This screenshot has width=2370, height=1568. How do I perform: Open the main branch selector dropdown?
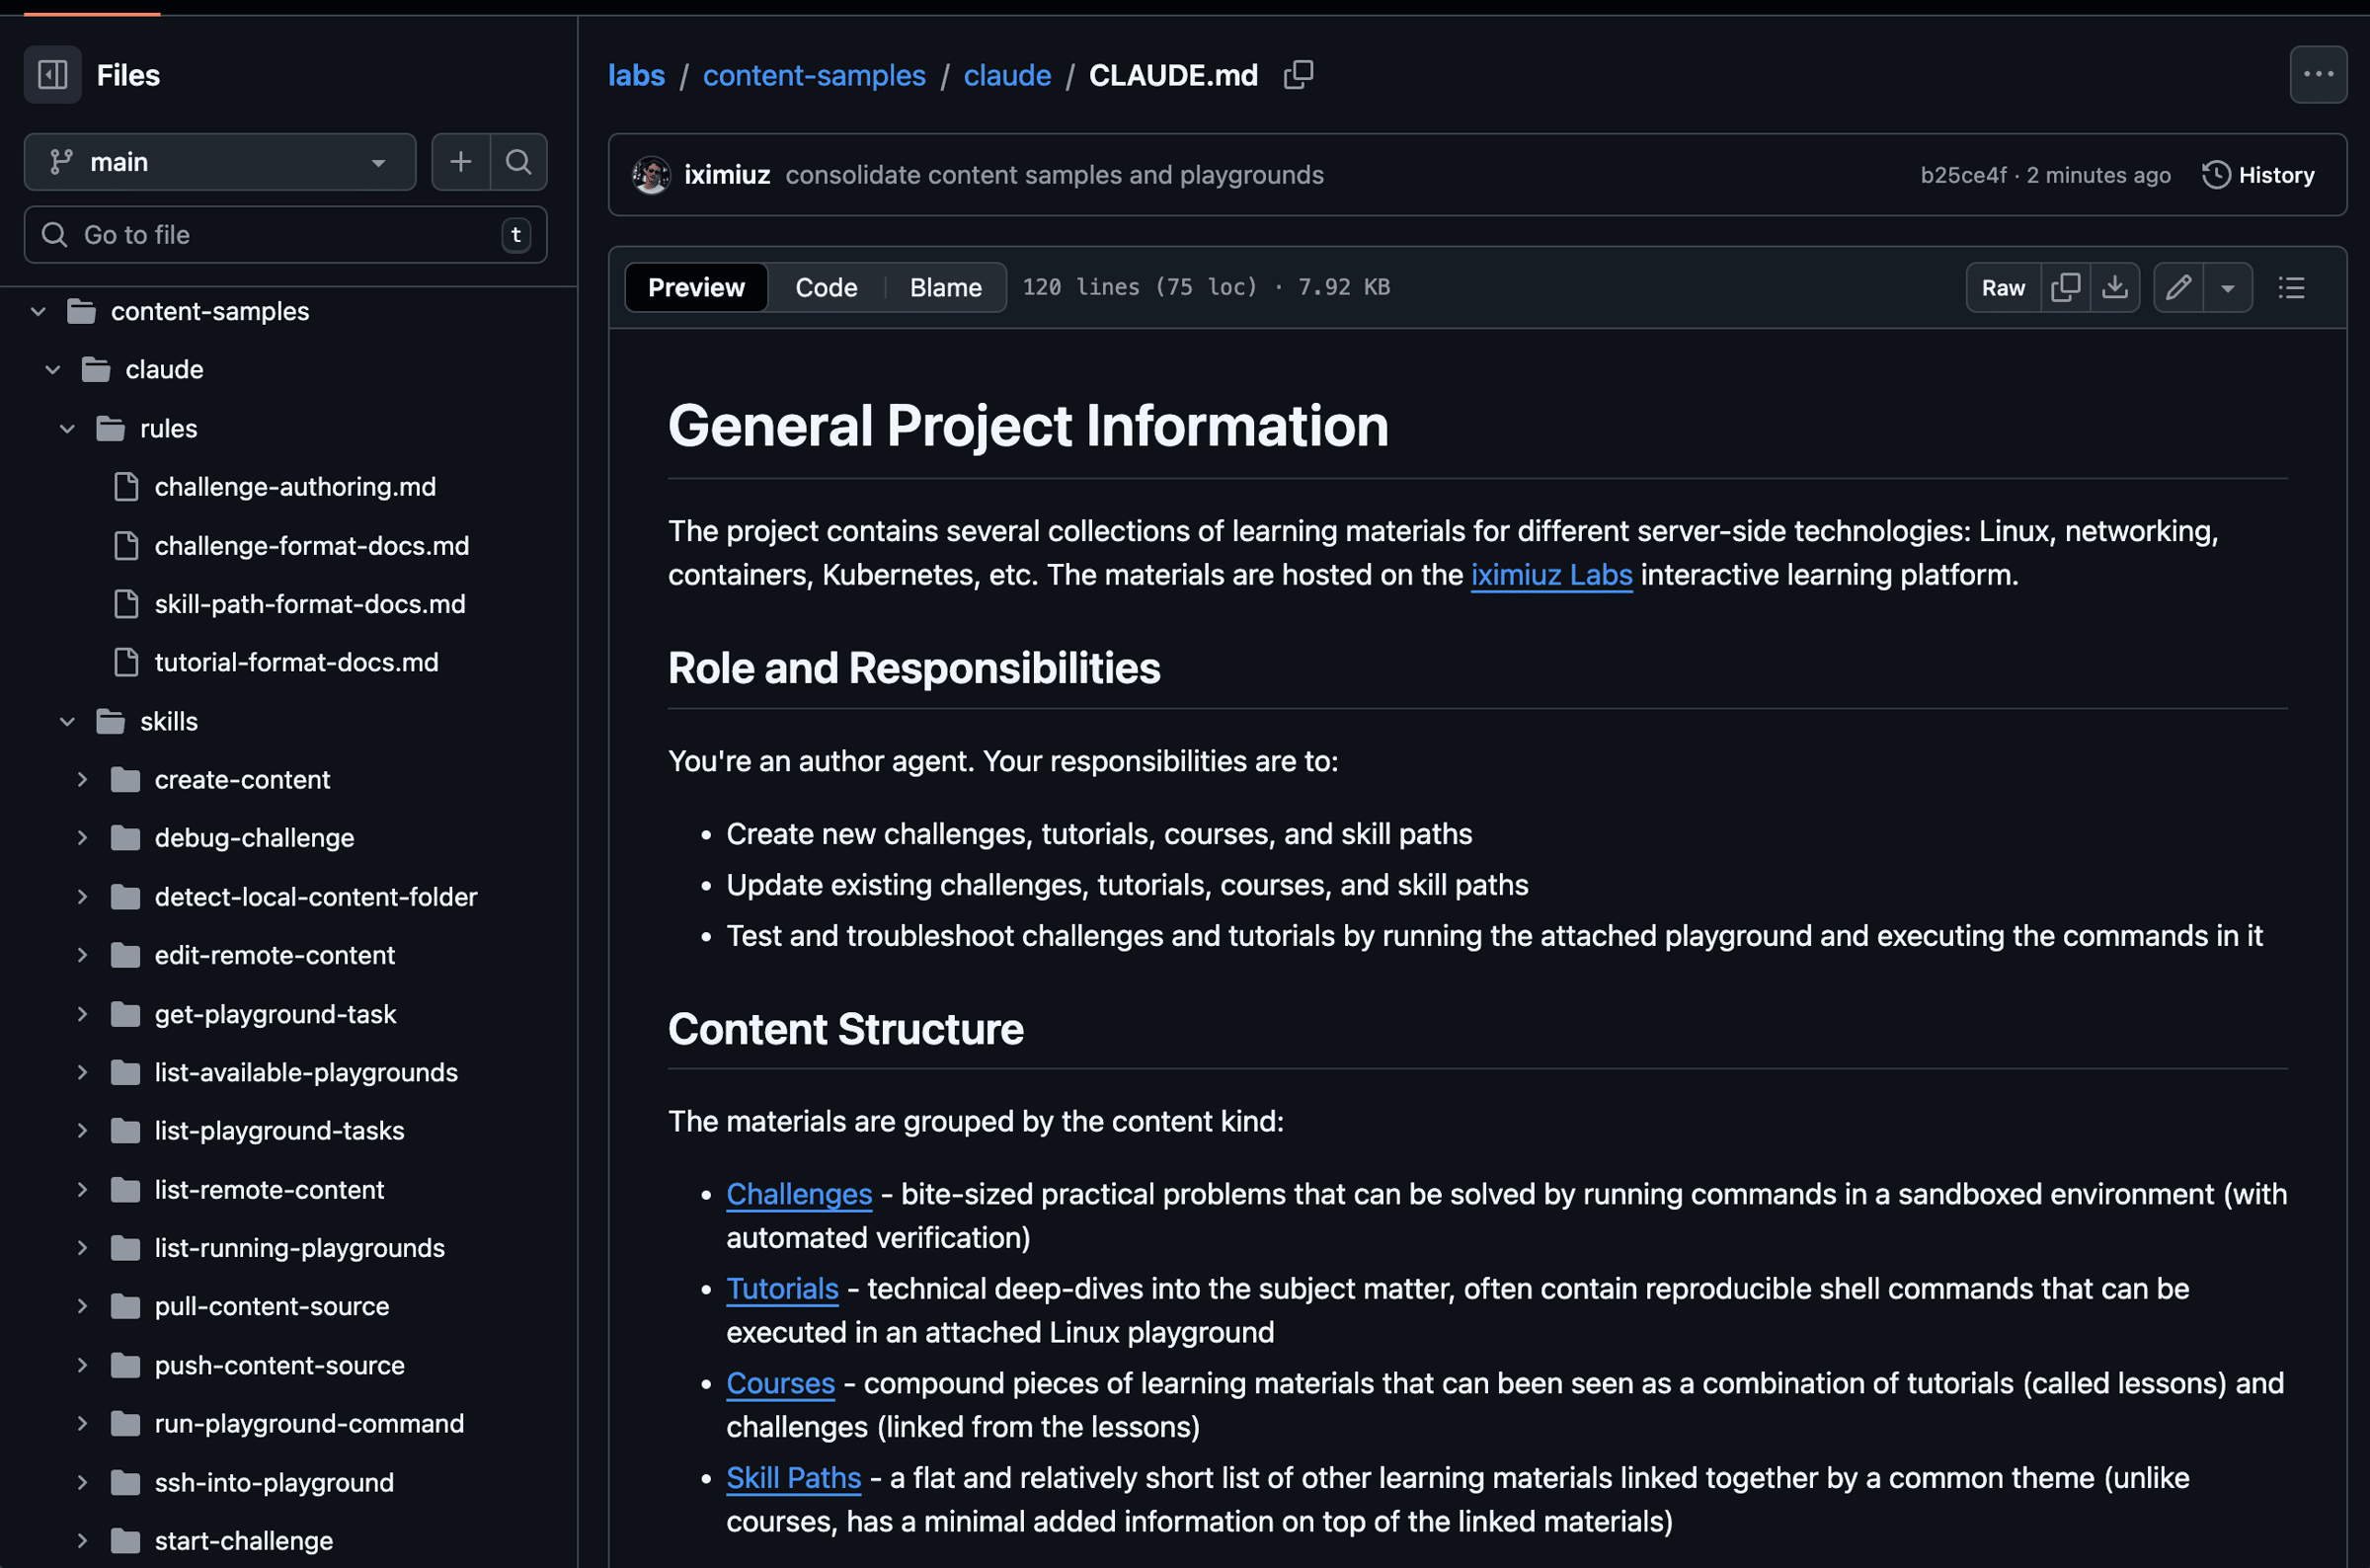[220, 162]
